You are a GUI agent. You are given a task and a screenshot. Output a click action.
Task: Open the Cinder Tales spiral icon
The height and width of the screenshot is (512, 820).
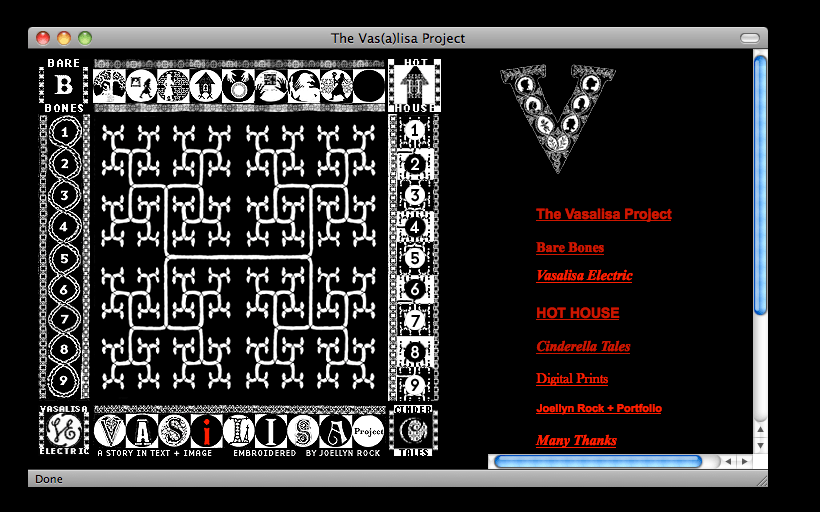(413, 431)
